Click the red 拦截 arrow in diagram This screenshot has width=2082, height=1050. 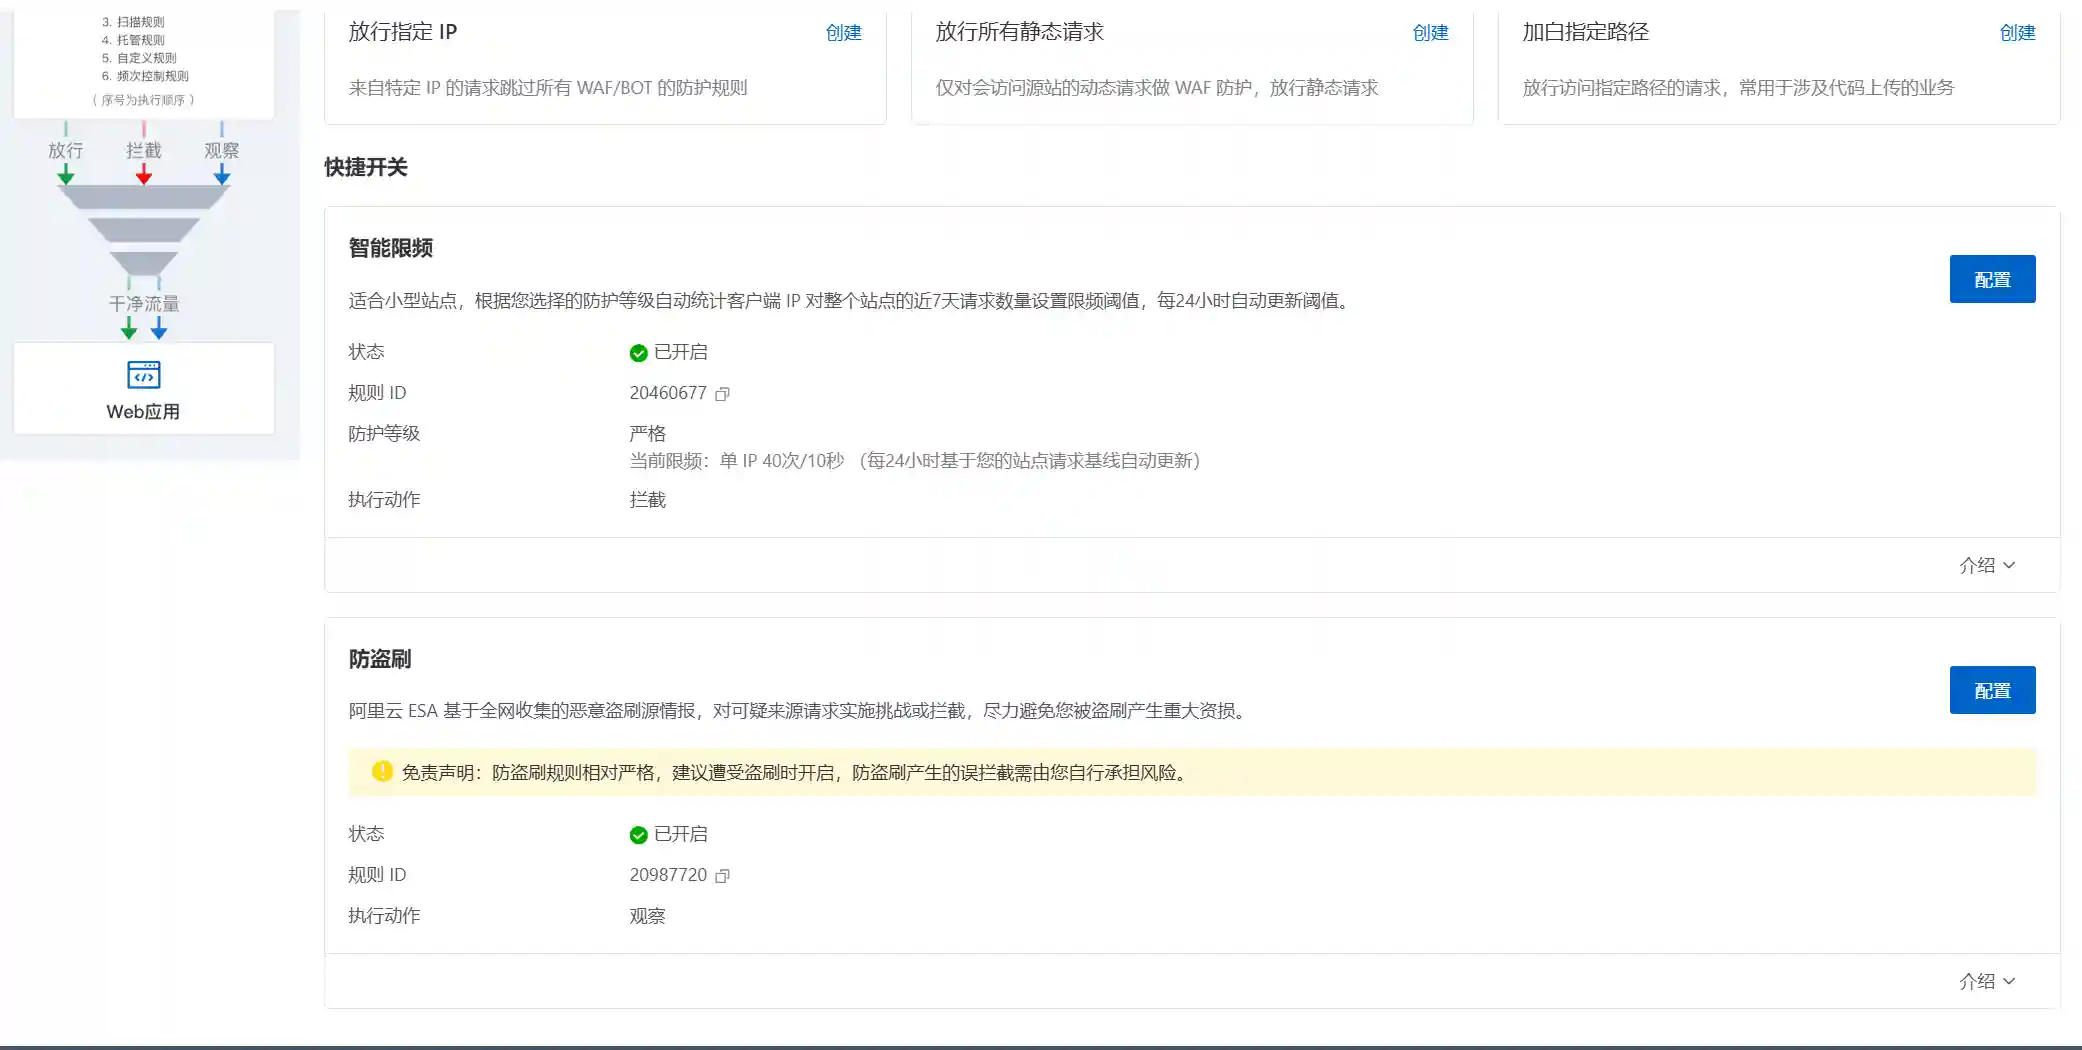tap(144, 175)
